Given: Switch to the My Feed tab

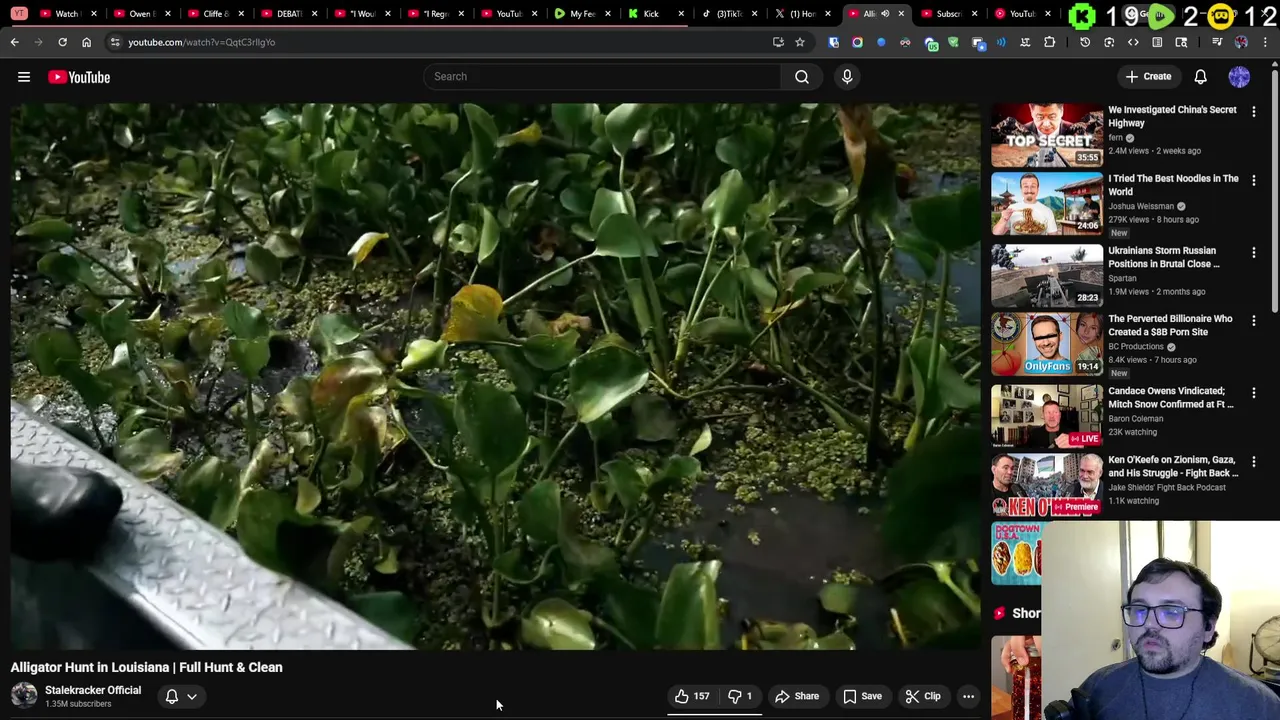Looking at the screenshot, I should 582,14.
